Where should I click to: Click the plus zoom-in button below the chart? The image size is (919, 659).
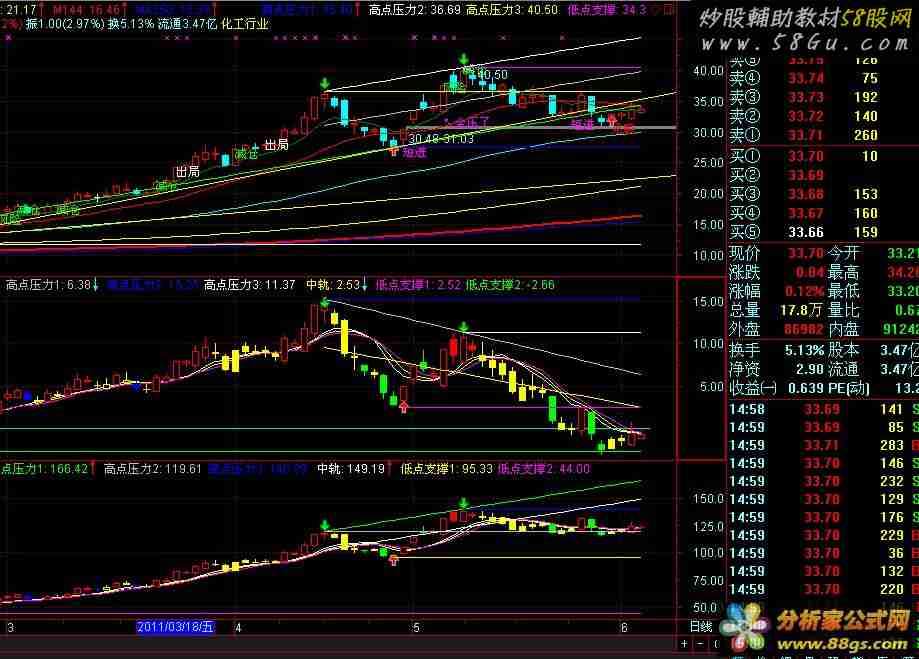[x=684, y=644]
